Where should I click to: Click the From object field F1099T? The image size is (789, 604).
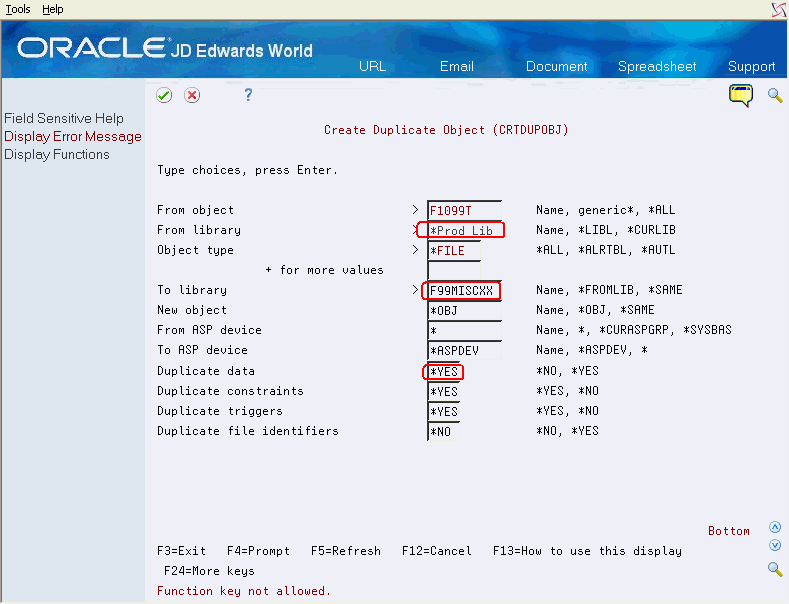464,210
